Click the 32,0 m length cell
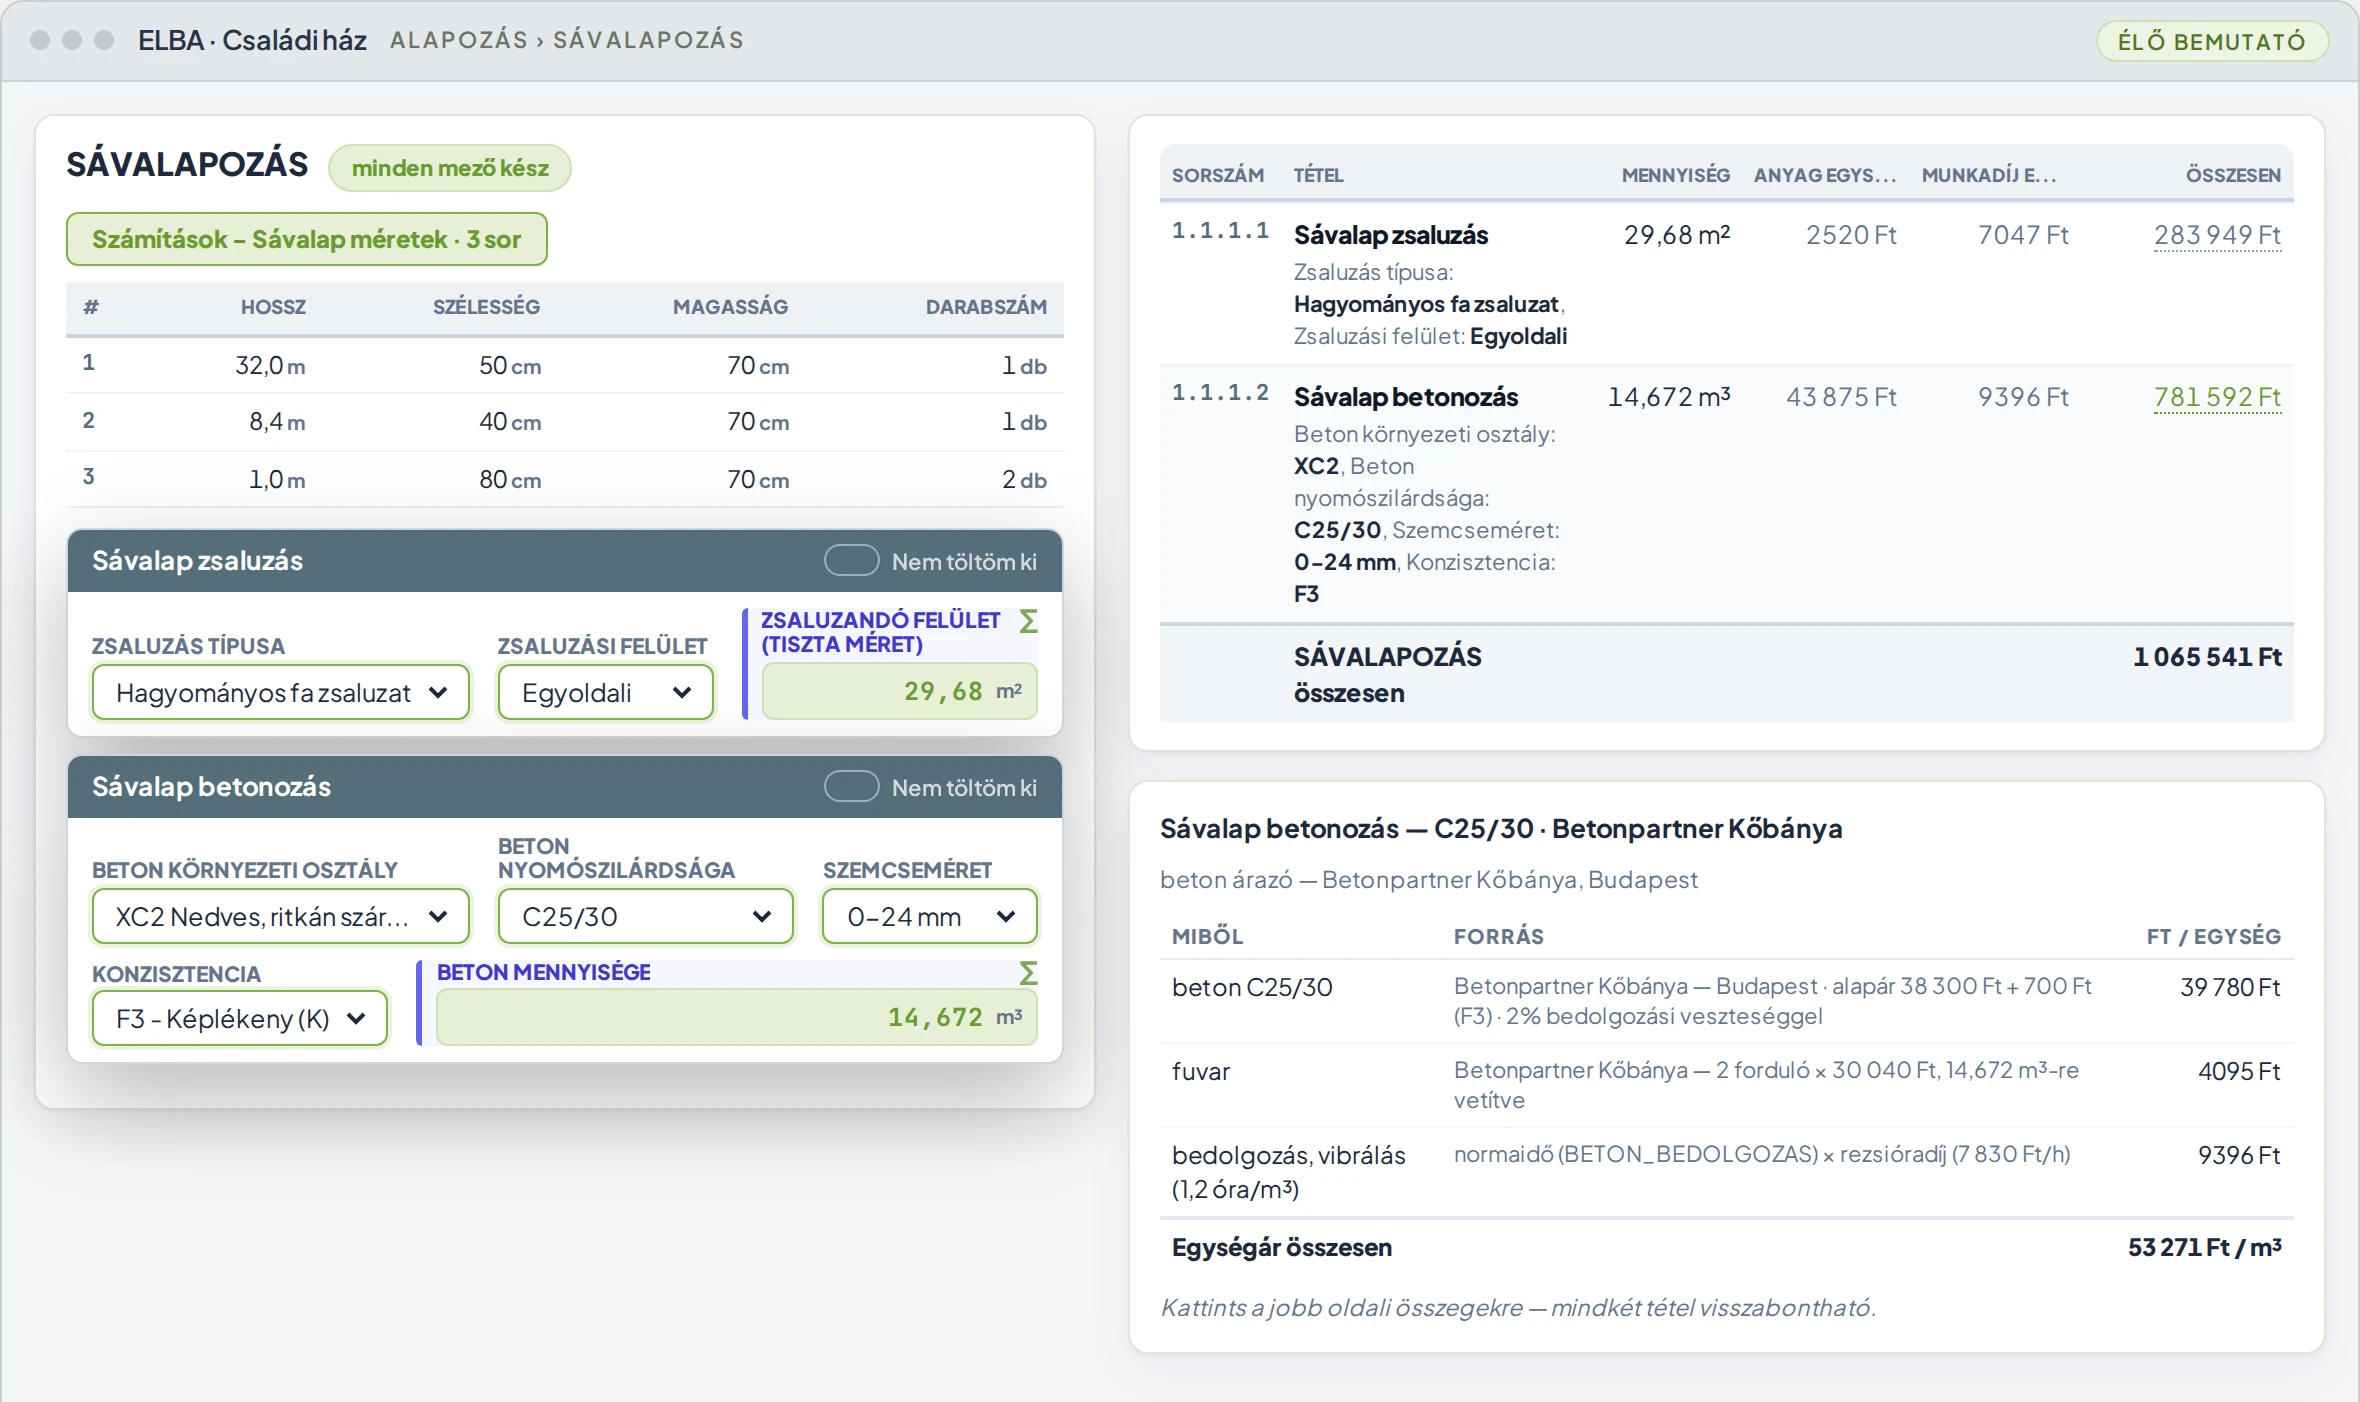Screen dimensions: 2360x1402 coord(270,366)
